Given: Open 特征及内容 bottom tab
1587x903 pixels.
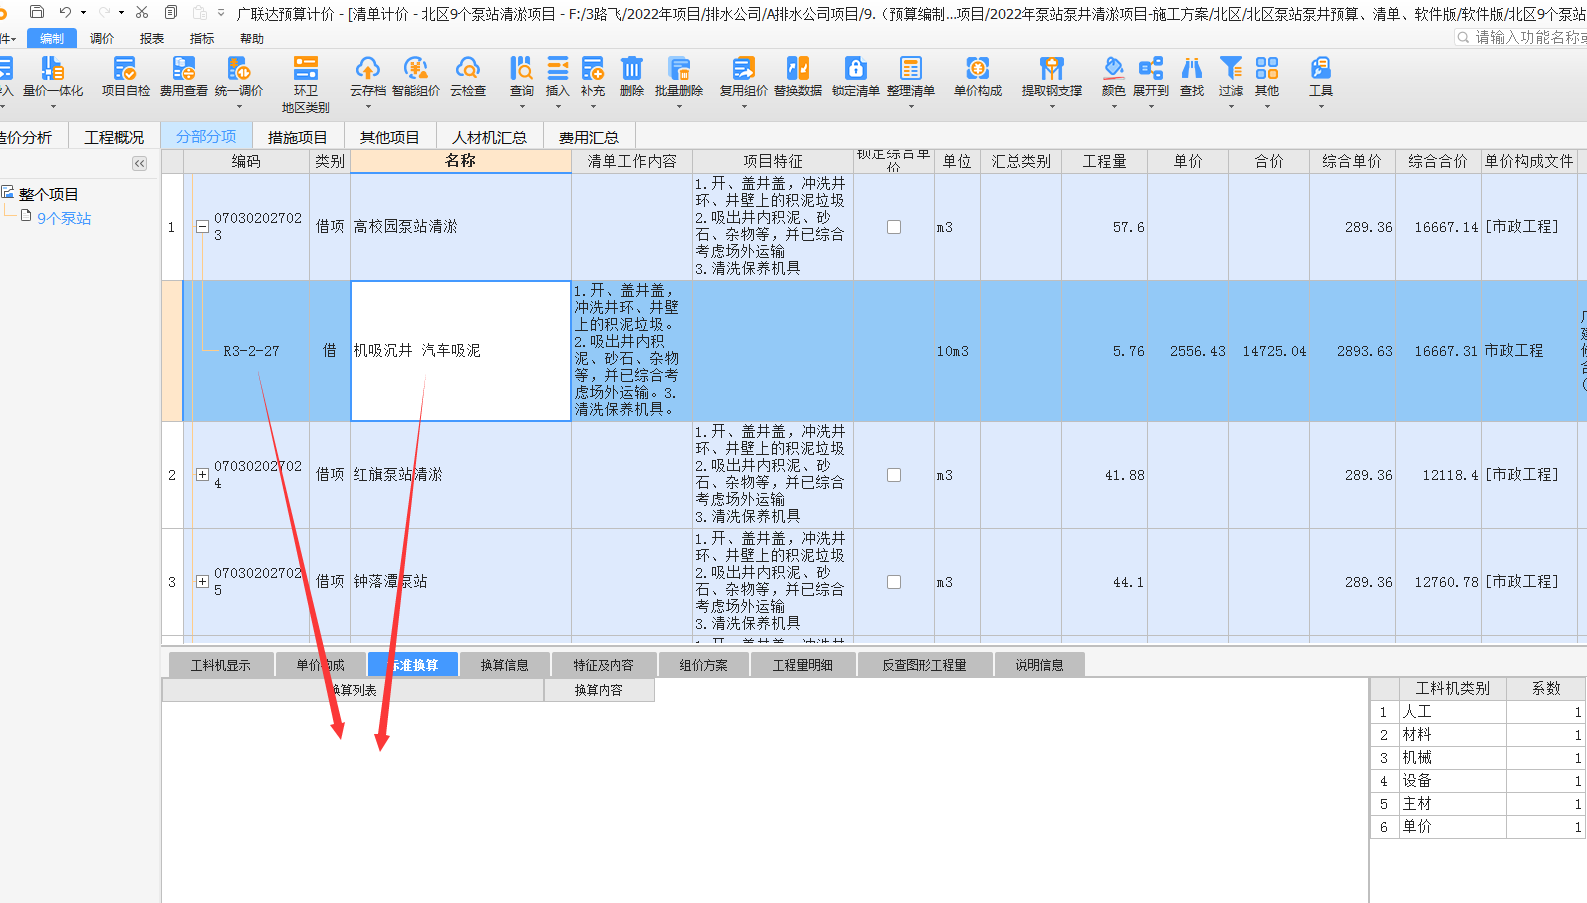Looking at the screenshot, I should (604, 665).
